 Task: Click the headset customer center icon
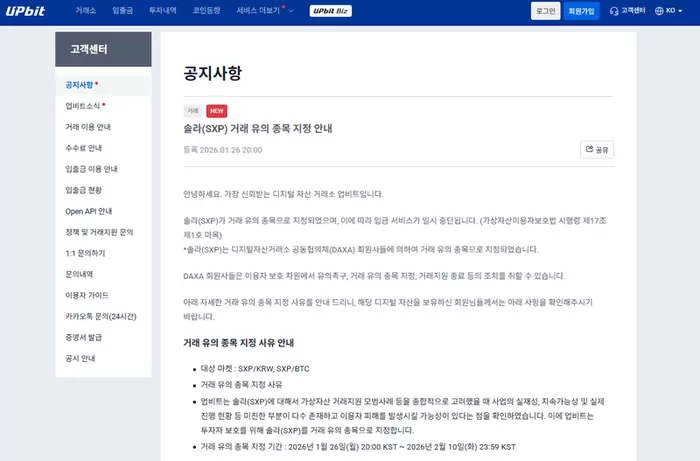click(x=614, y=11)
